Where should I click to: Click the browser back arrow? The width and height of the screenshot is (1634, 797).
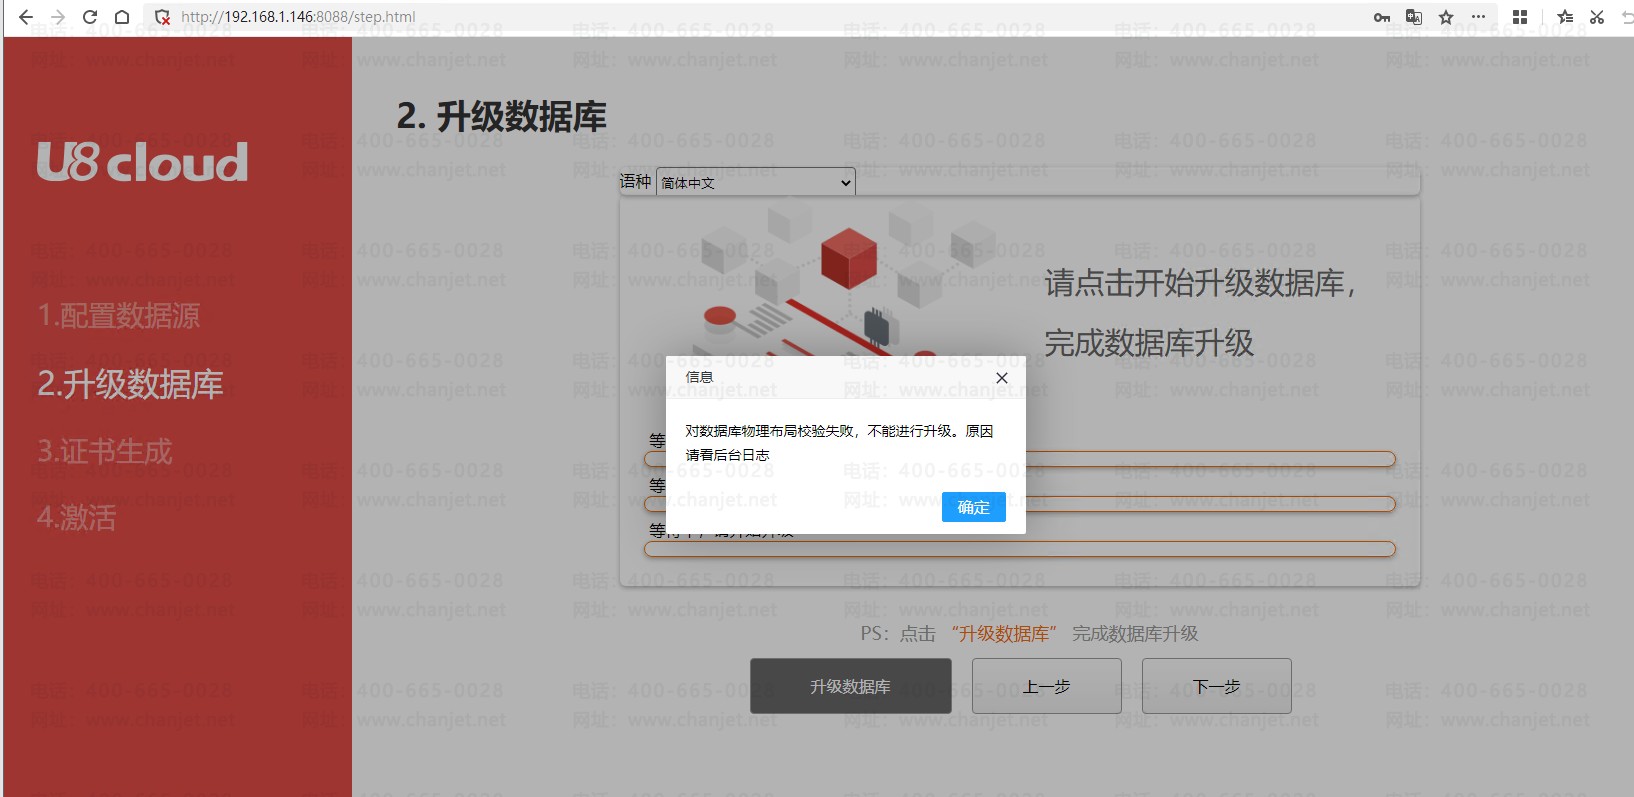point(26,17)
